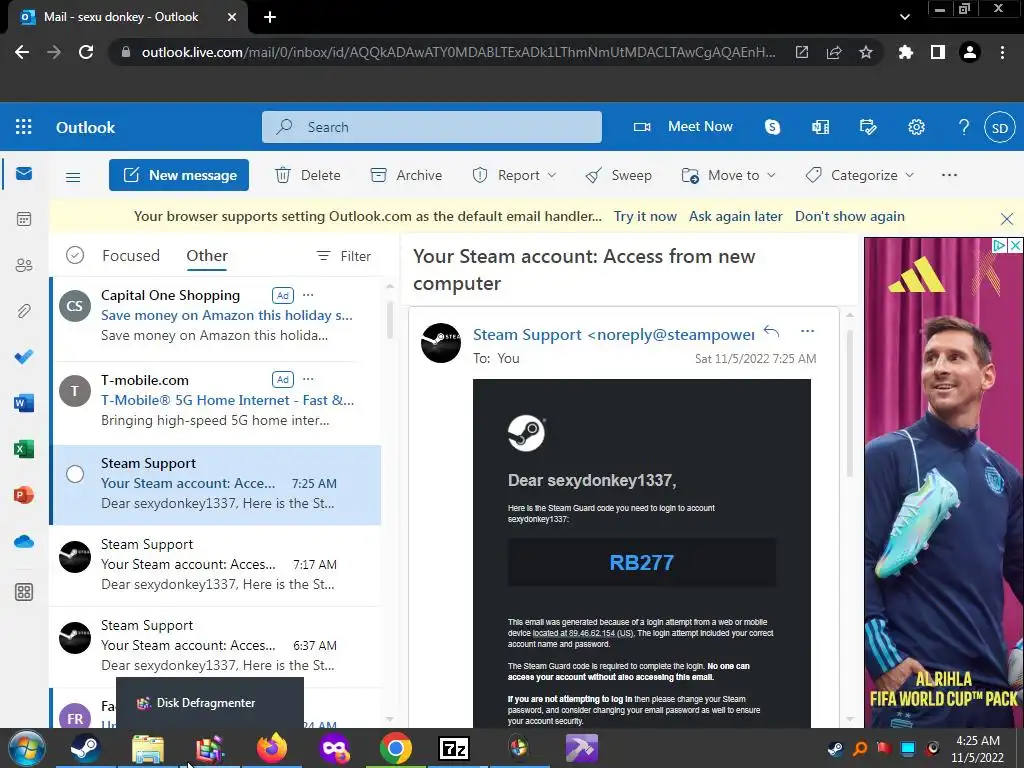1024x768 pixels.
Task: Click the Try it now link
Action: pos(645,216)
